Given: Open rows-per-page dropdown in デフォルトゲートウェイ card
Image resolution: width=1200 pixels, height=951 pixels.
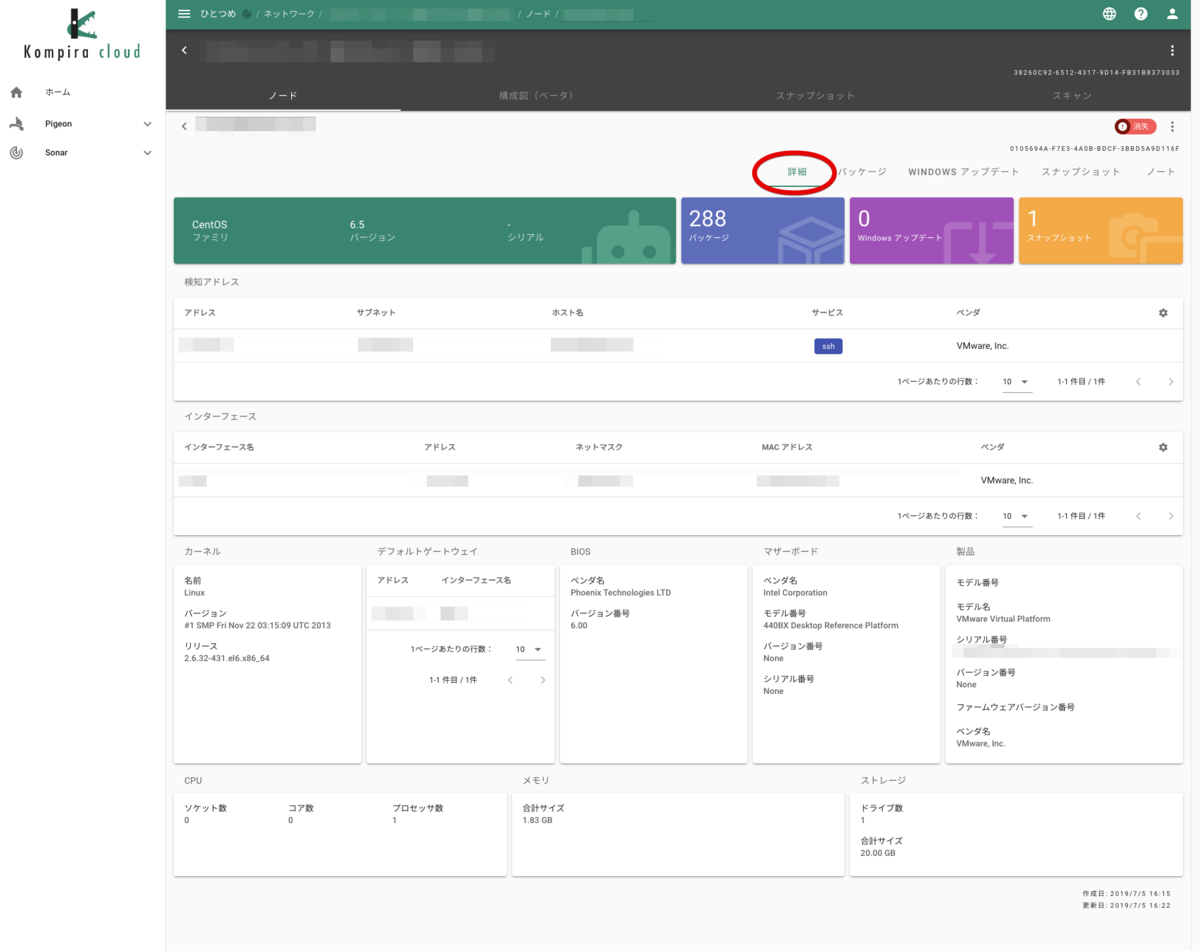Looking at the screenshot, I should (529, 650).
